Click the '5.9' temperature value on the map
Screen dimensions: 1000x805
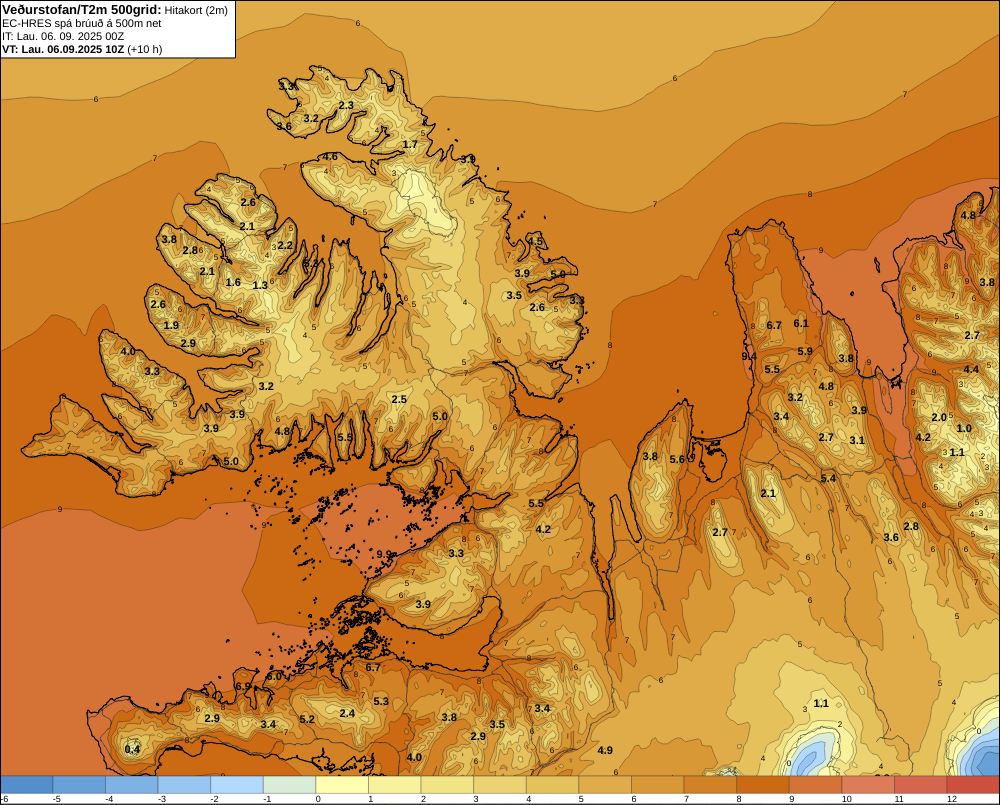[805, 351]
